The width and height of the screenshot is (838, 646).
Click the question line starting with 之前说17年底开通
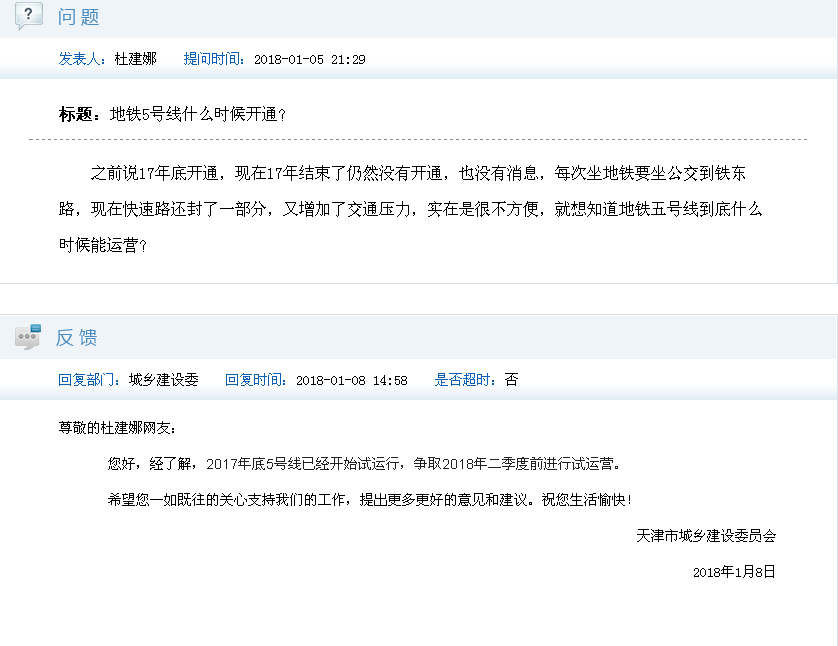click(418, 173)
